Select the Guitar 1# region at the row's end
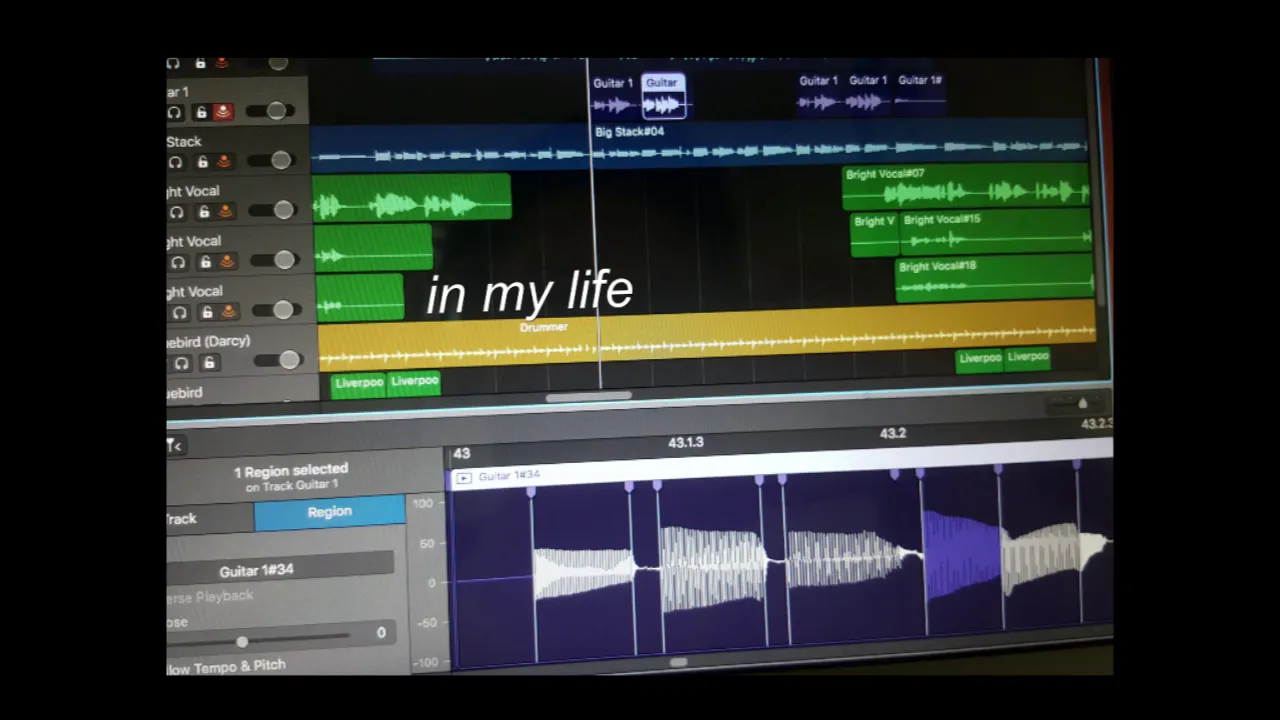Image resolution: width=1280 pixels, height=720 pixels. [x=919, y=93]
